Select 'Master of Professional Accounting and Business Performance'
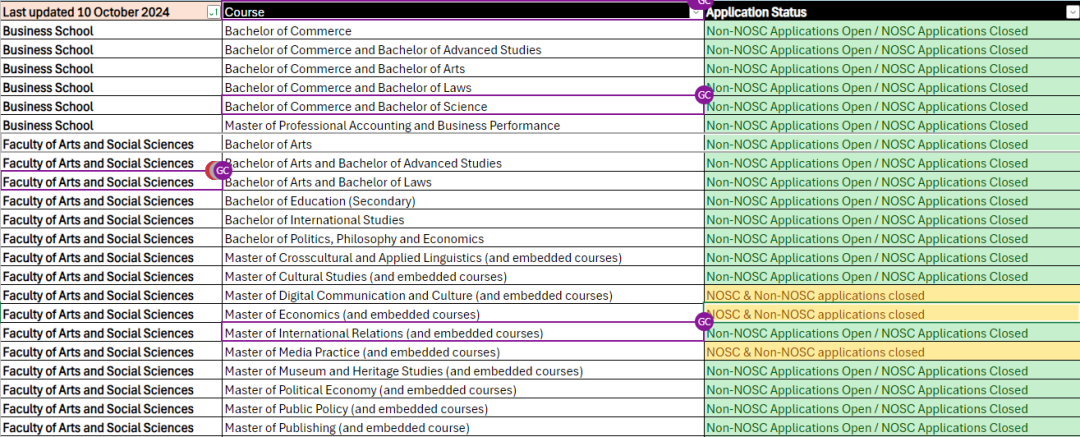1080x437 pixels. (463, 125)
